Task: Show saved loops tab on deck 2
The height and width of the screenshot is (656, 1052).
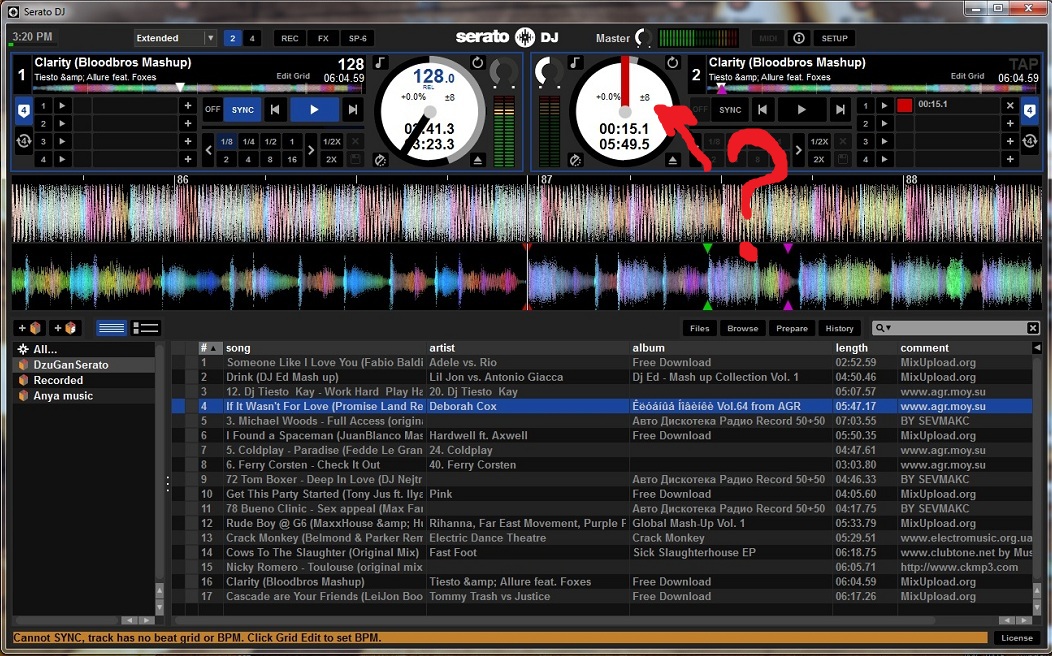Action: [x=1029, y=141]
